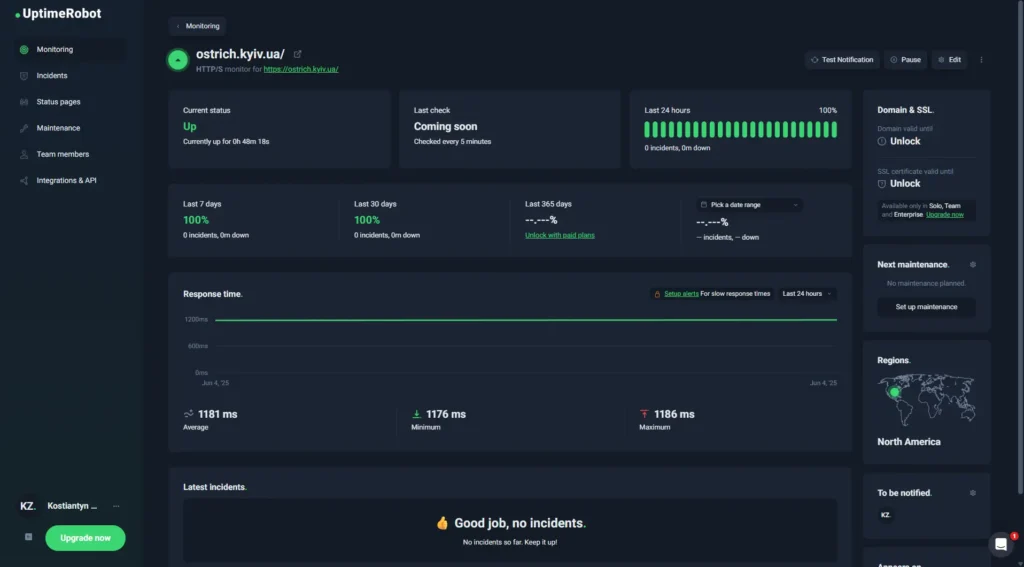Screen dimensions: 1024x567
Task: Click Setup alerts link
Action: click(x=681, y=294)
